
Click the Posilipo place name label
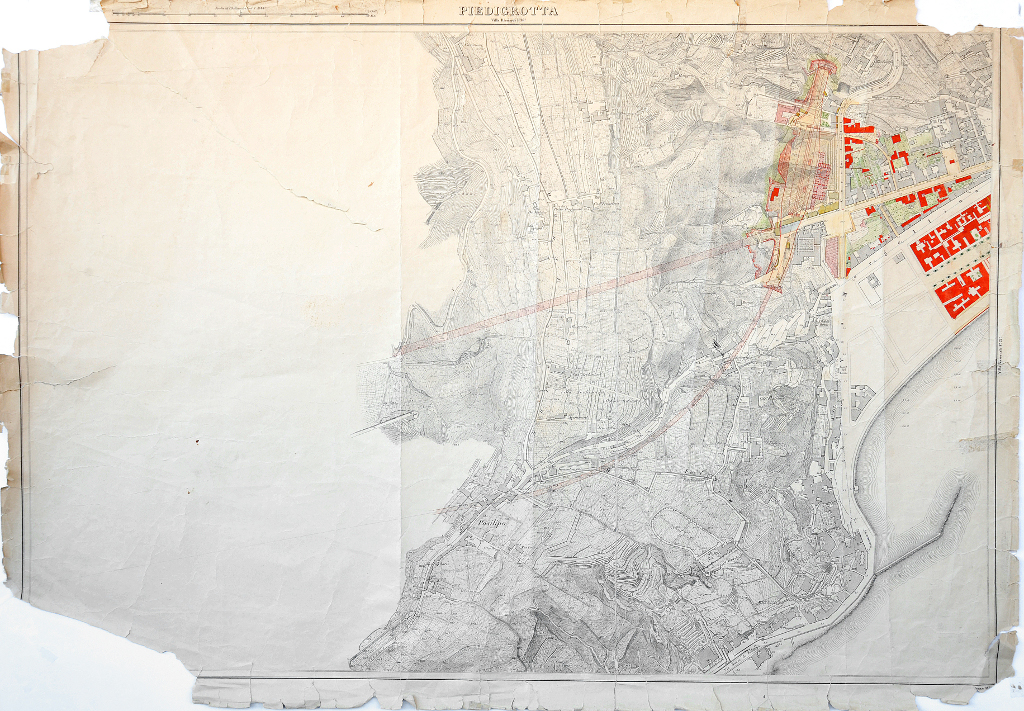[488, 522]
